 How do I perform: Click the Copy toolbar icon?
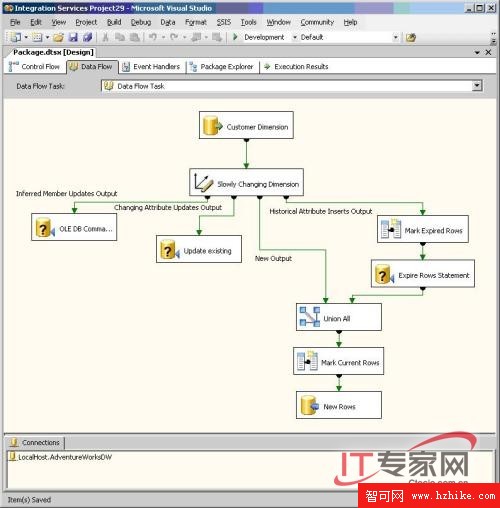point(120,37)
